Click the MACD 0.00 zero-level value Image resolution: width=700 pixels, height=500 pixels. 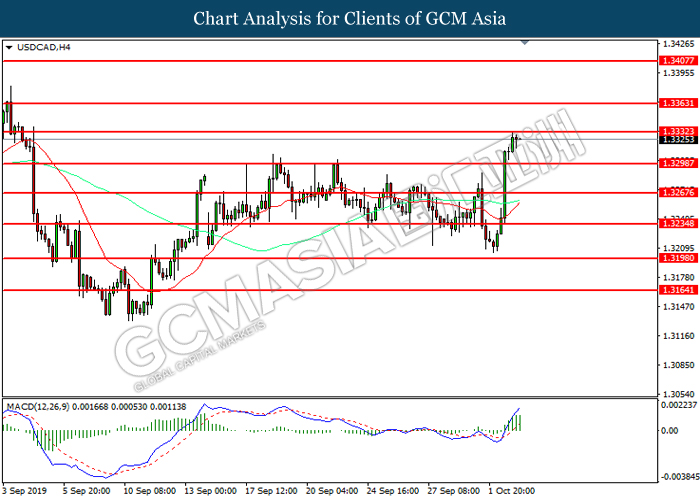tap(670, 431)
